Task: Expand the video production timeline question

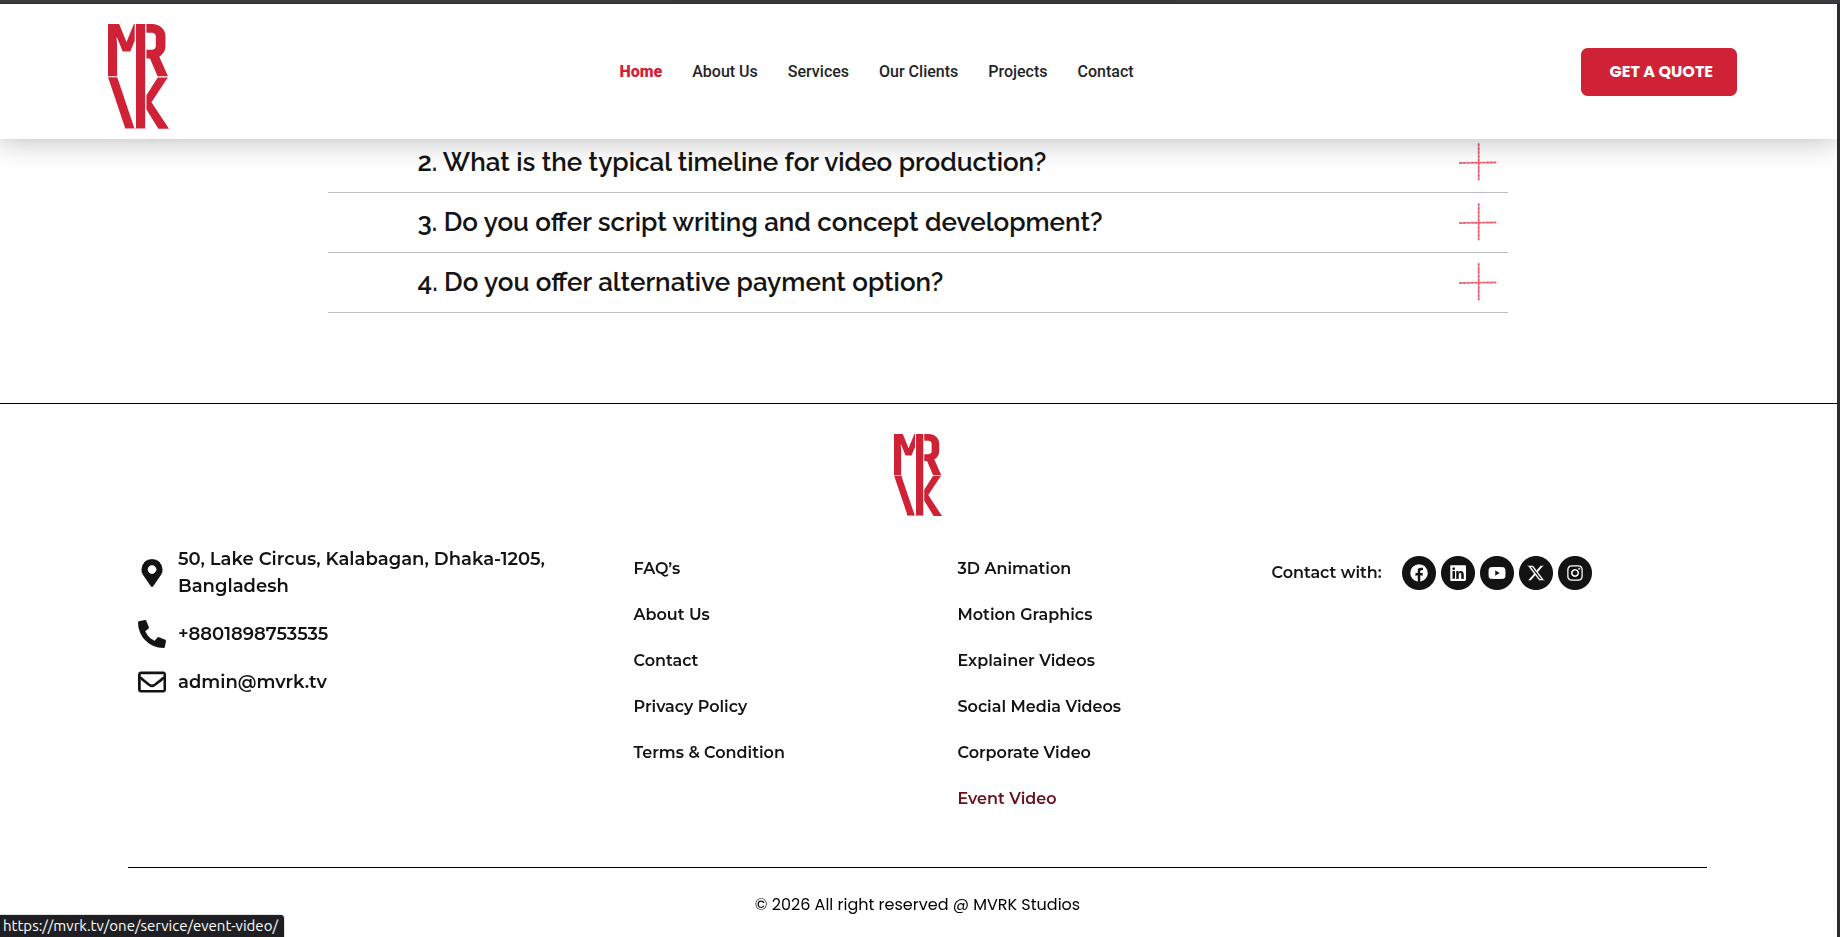Action: tap(731, 162)
